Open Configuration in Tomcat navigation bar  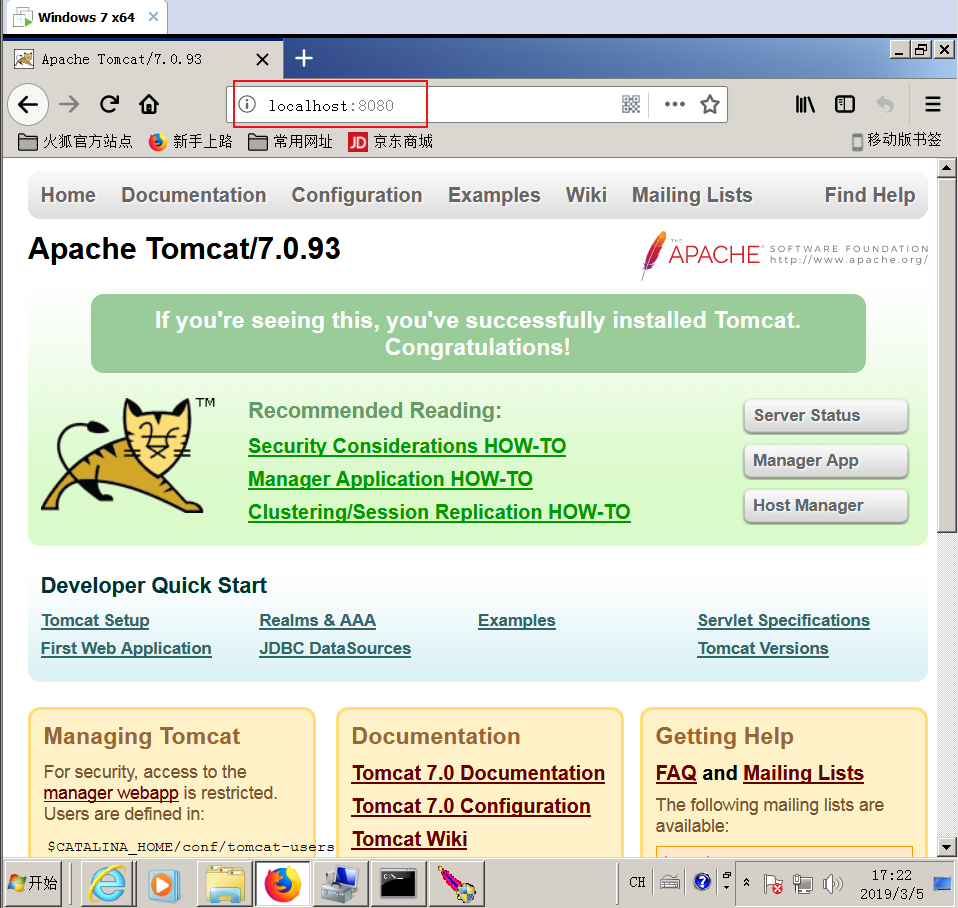[357, 195]
